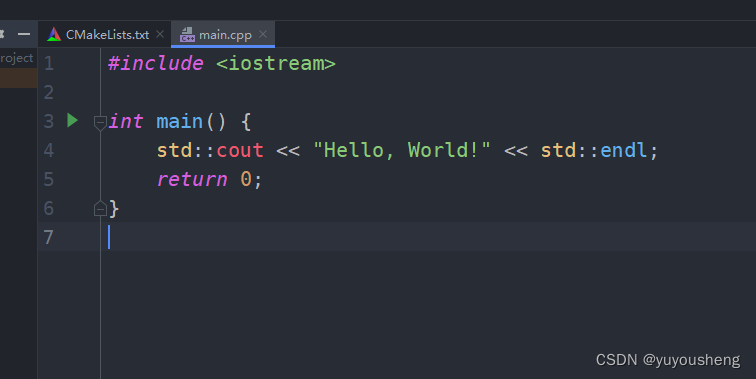The image size is (756, 379).
Task: Click the cout identifier on line 4
Action: 240,150
